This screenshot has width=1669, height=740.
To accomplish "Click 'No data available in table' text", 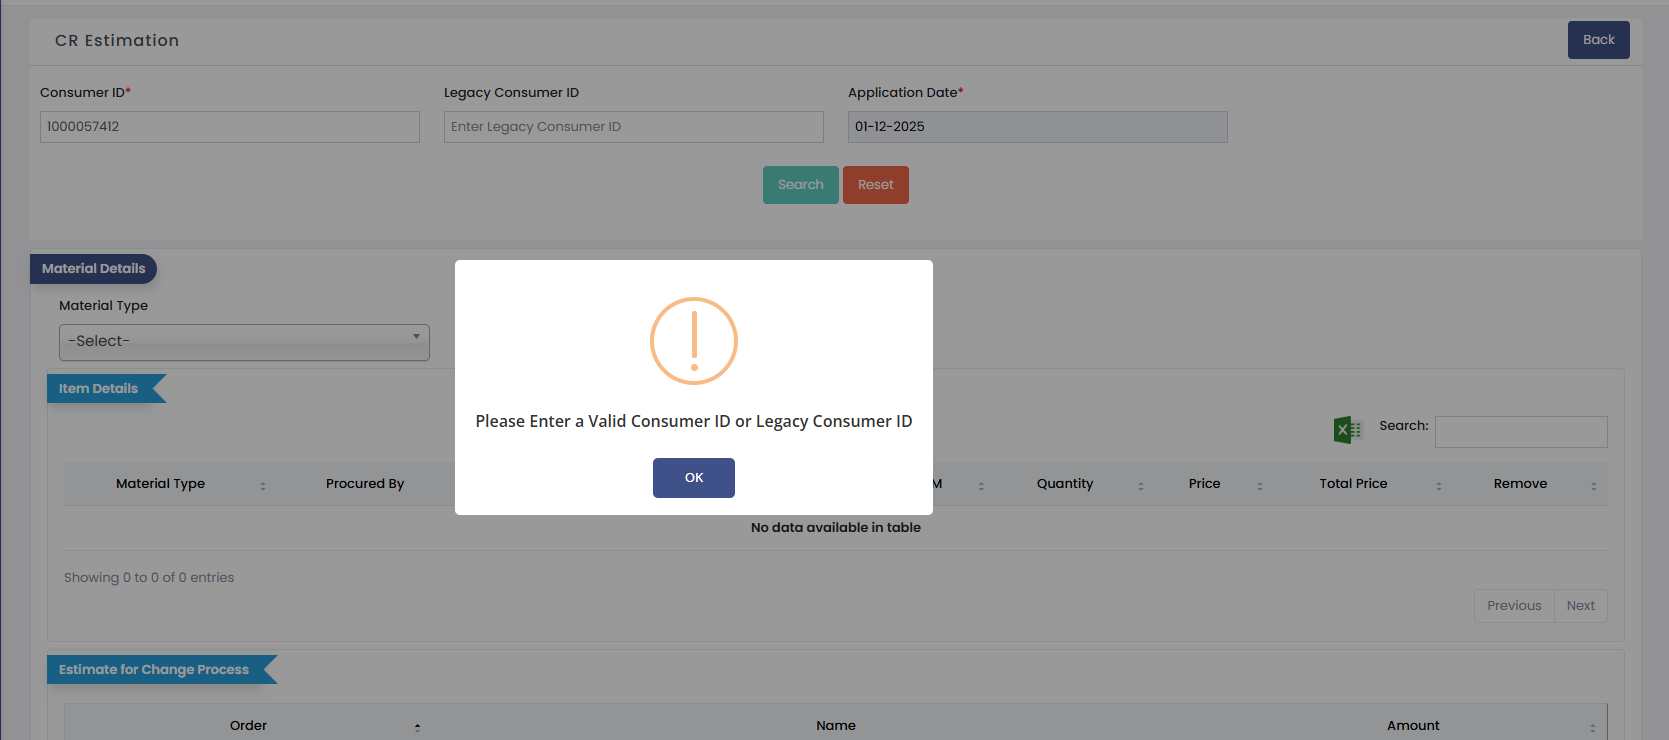I will click(x=836, y=528).
